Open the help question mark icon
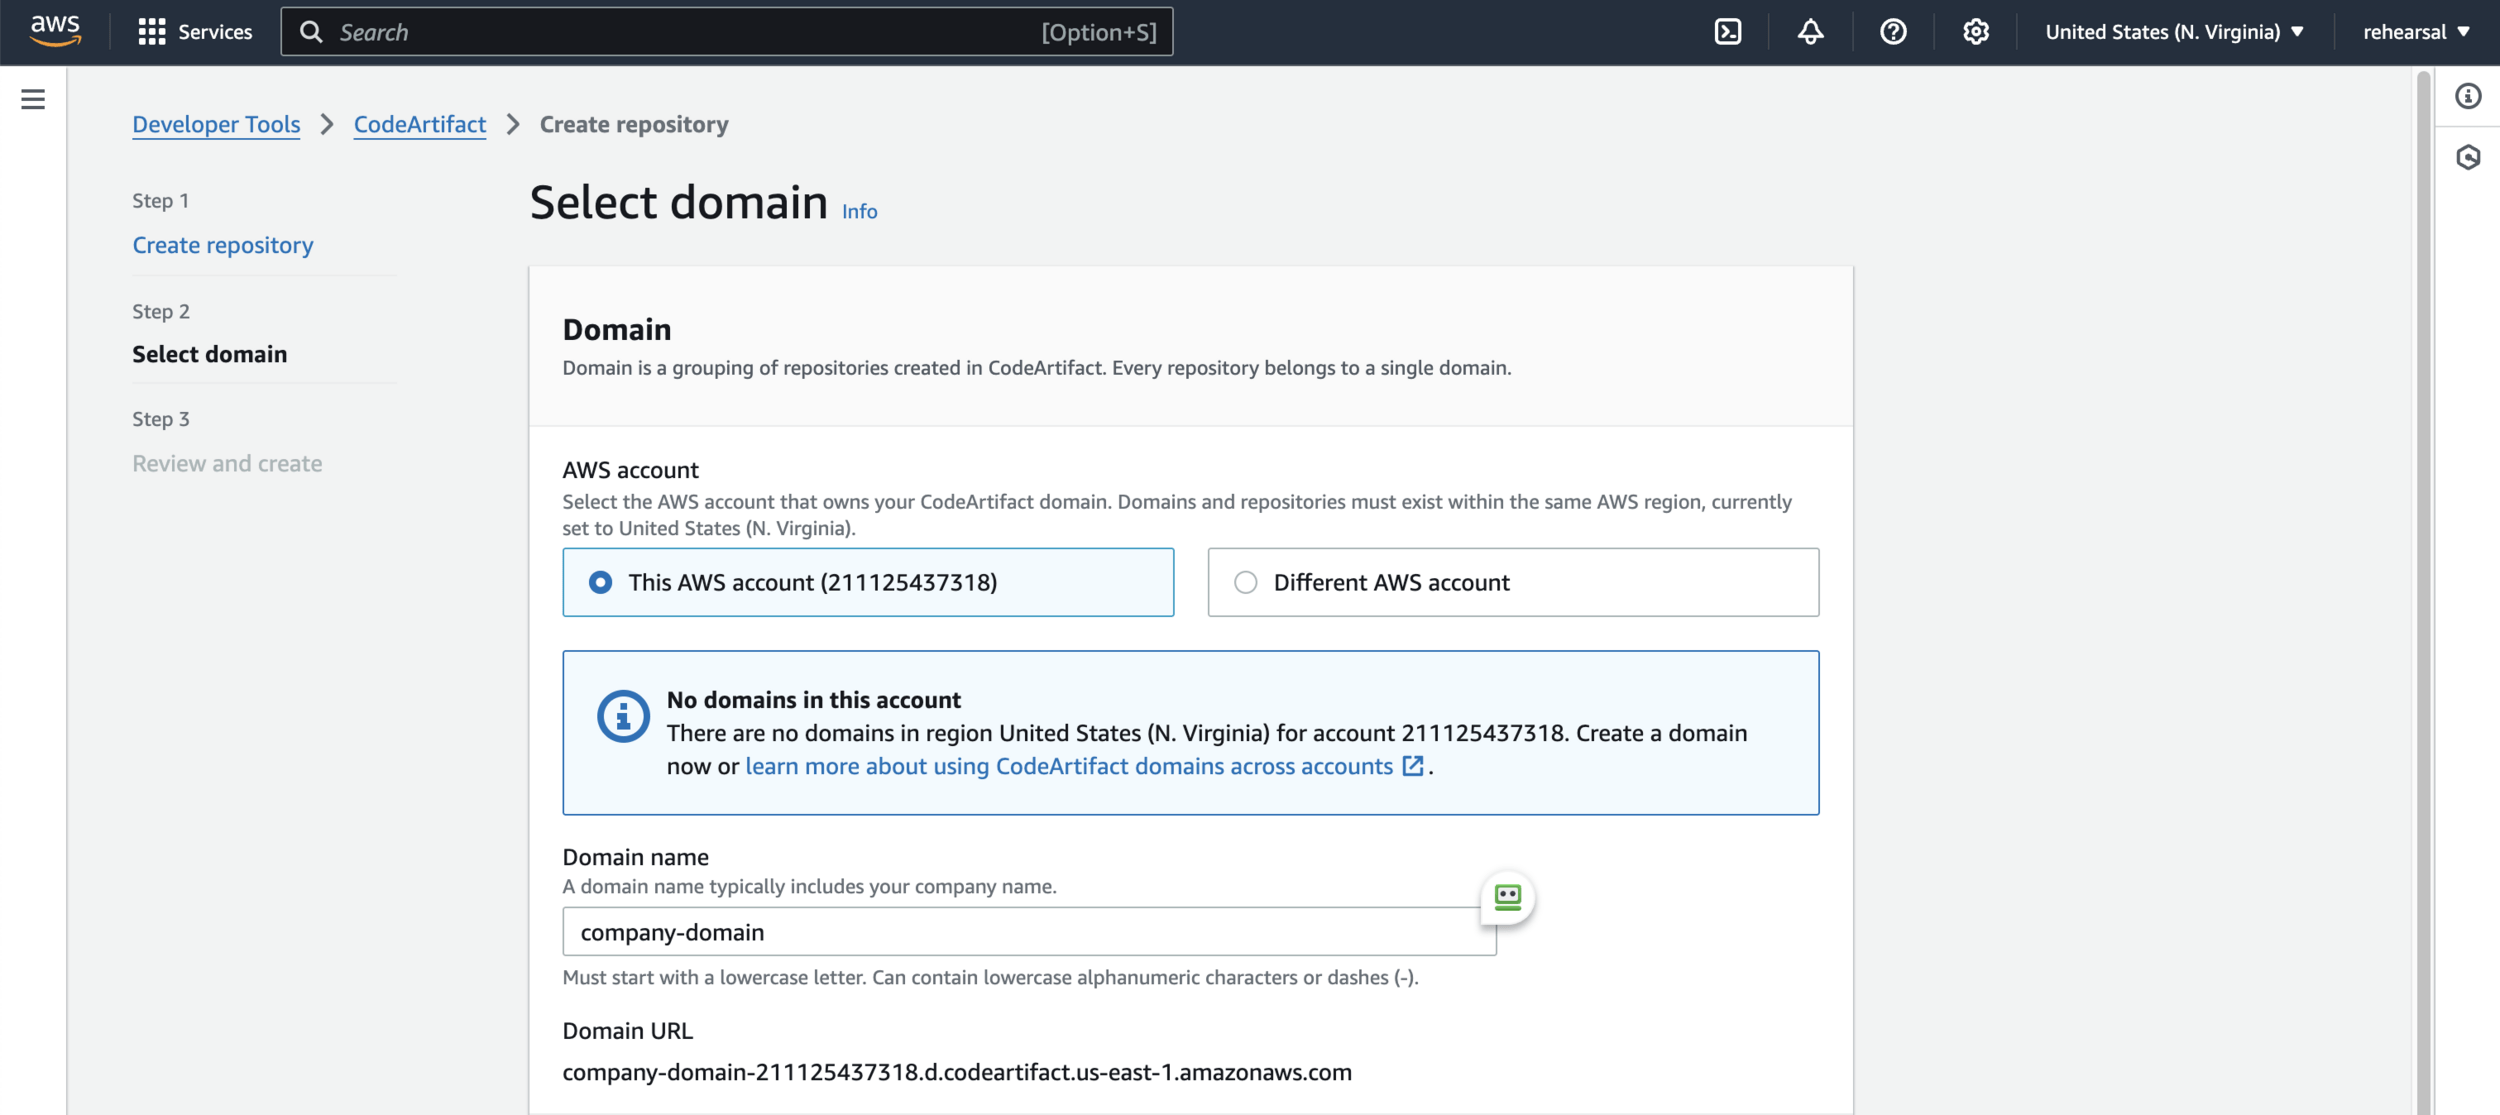2500x1115 pixels. tap(1892, 32)
